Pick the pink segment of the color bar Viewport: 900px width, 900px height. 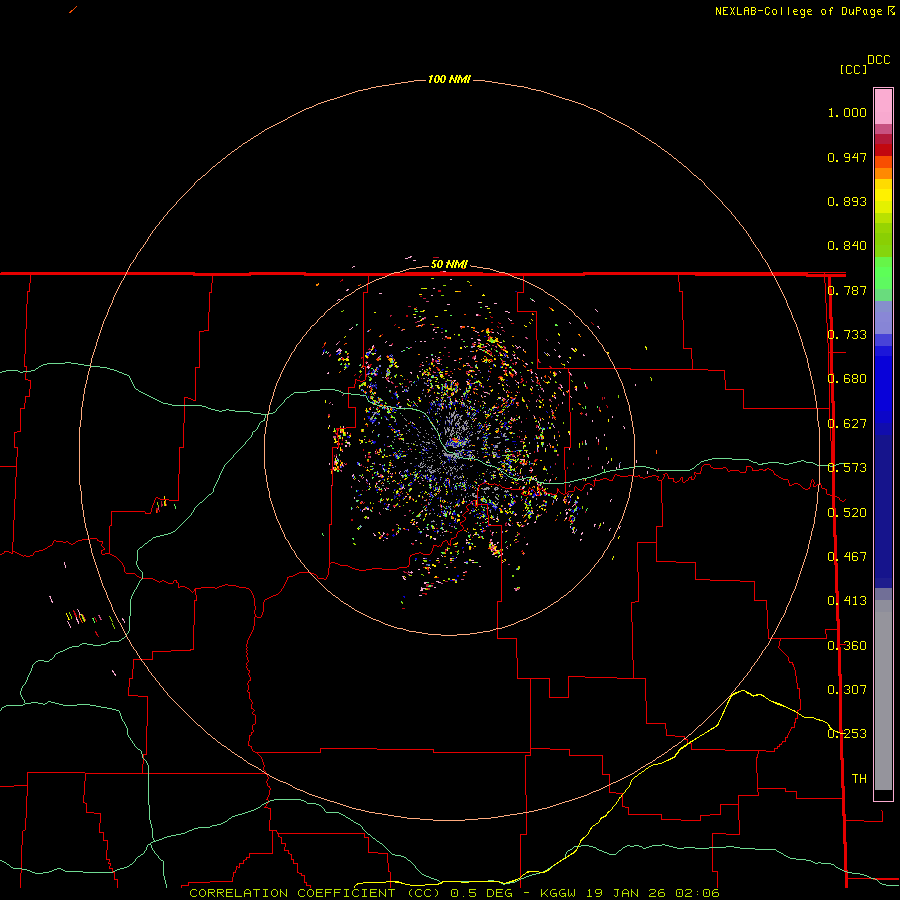pyautogui.click(x=883, y=107)
